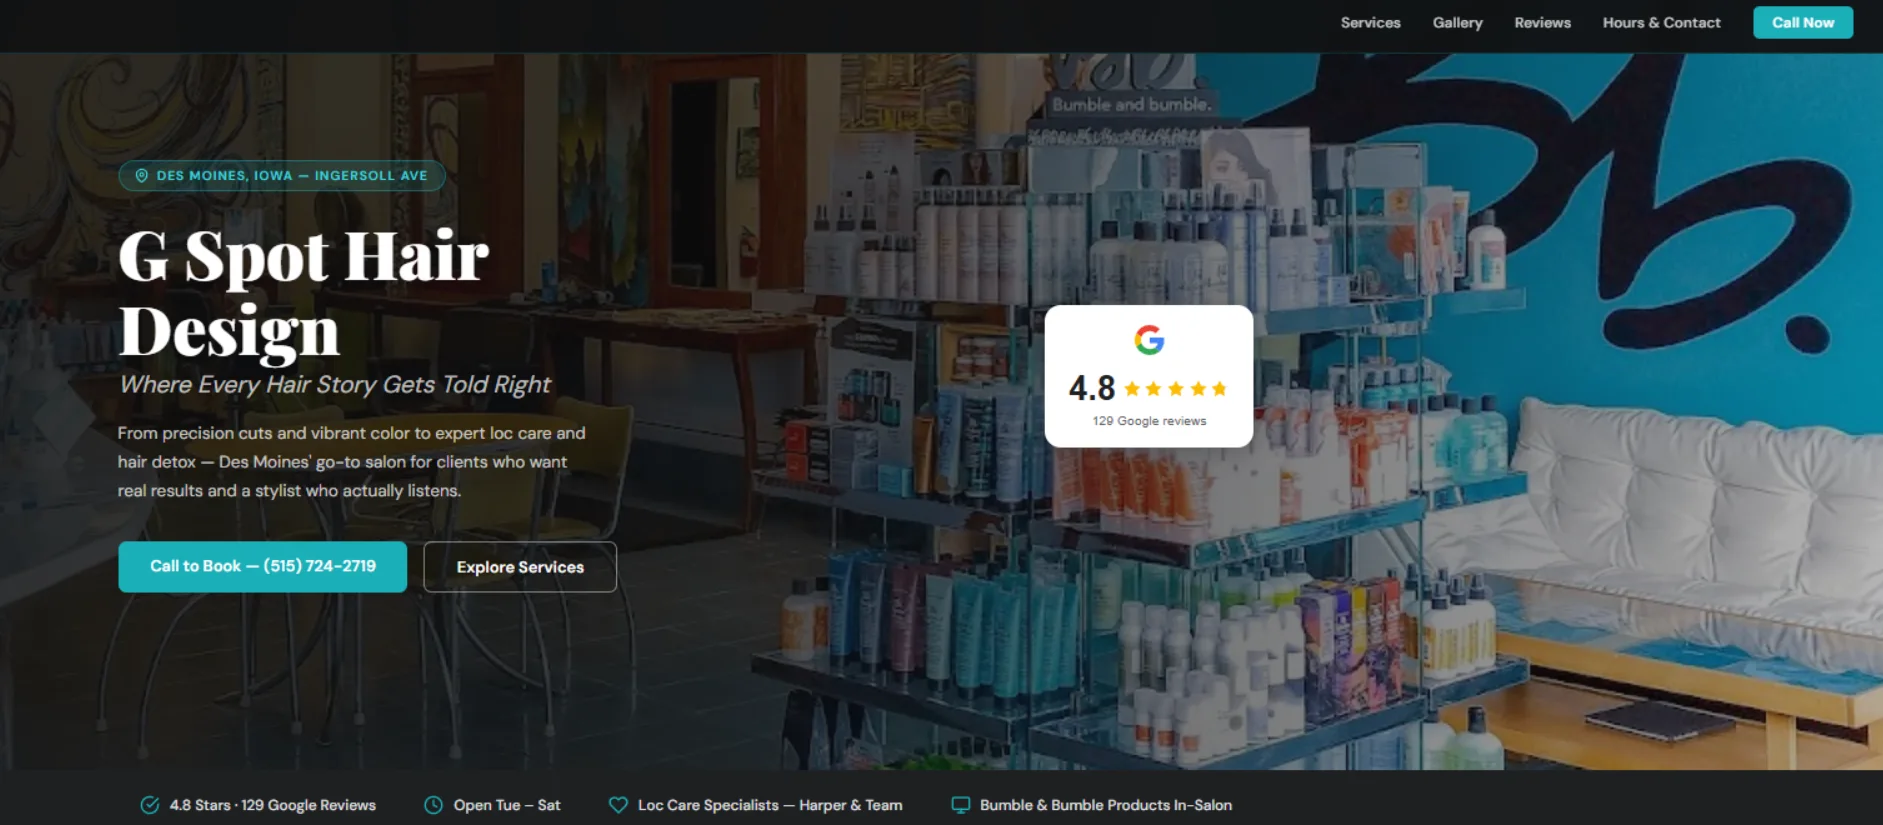
Task: Click the Loc Care Specialists — Harper & Team text
Action: 770,805
